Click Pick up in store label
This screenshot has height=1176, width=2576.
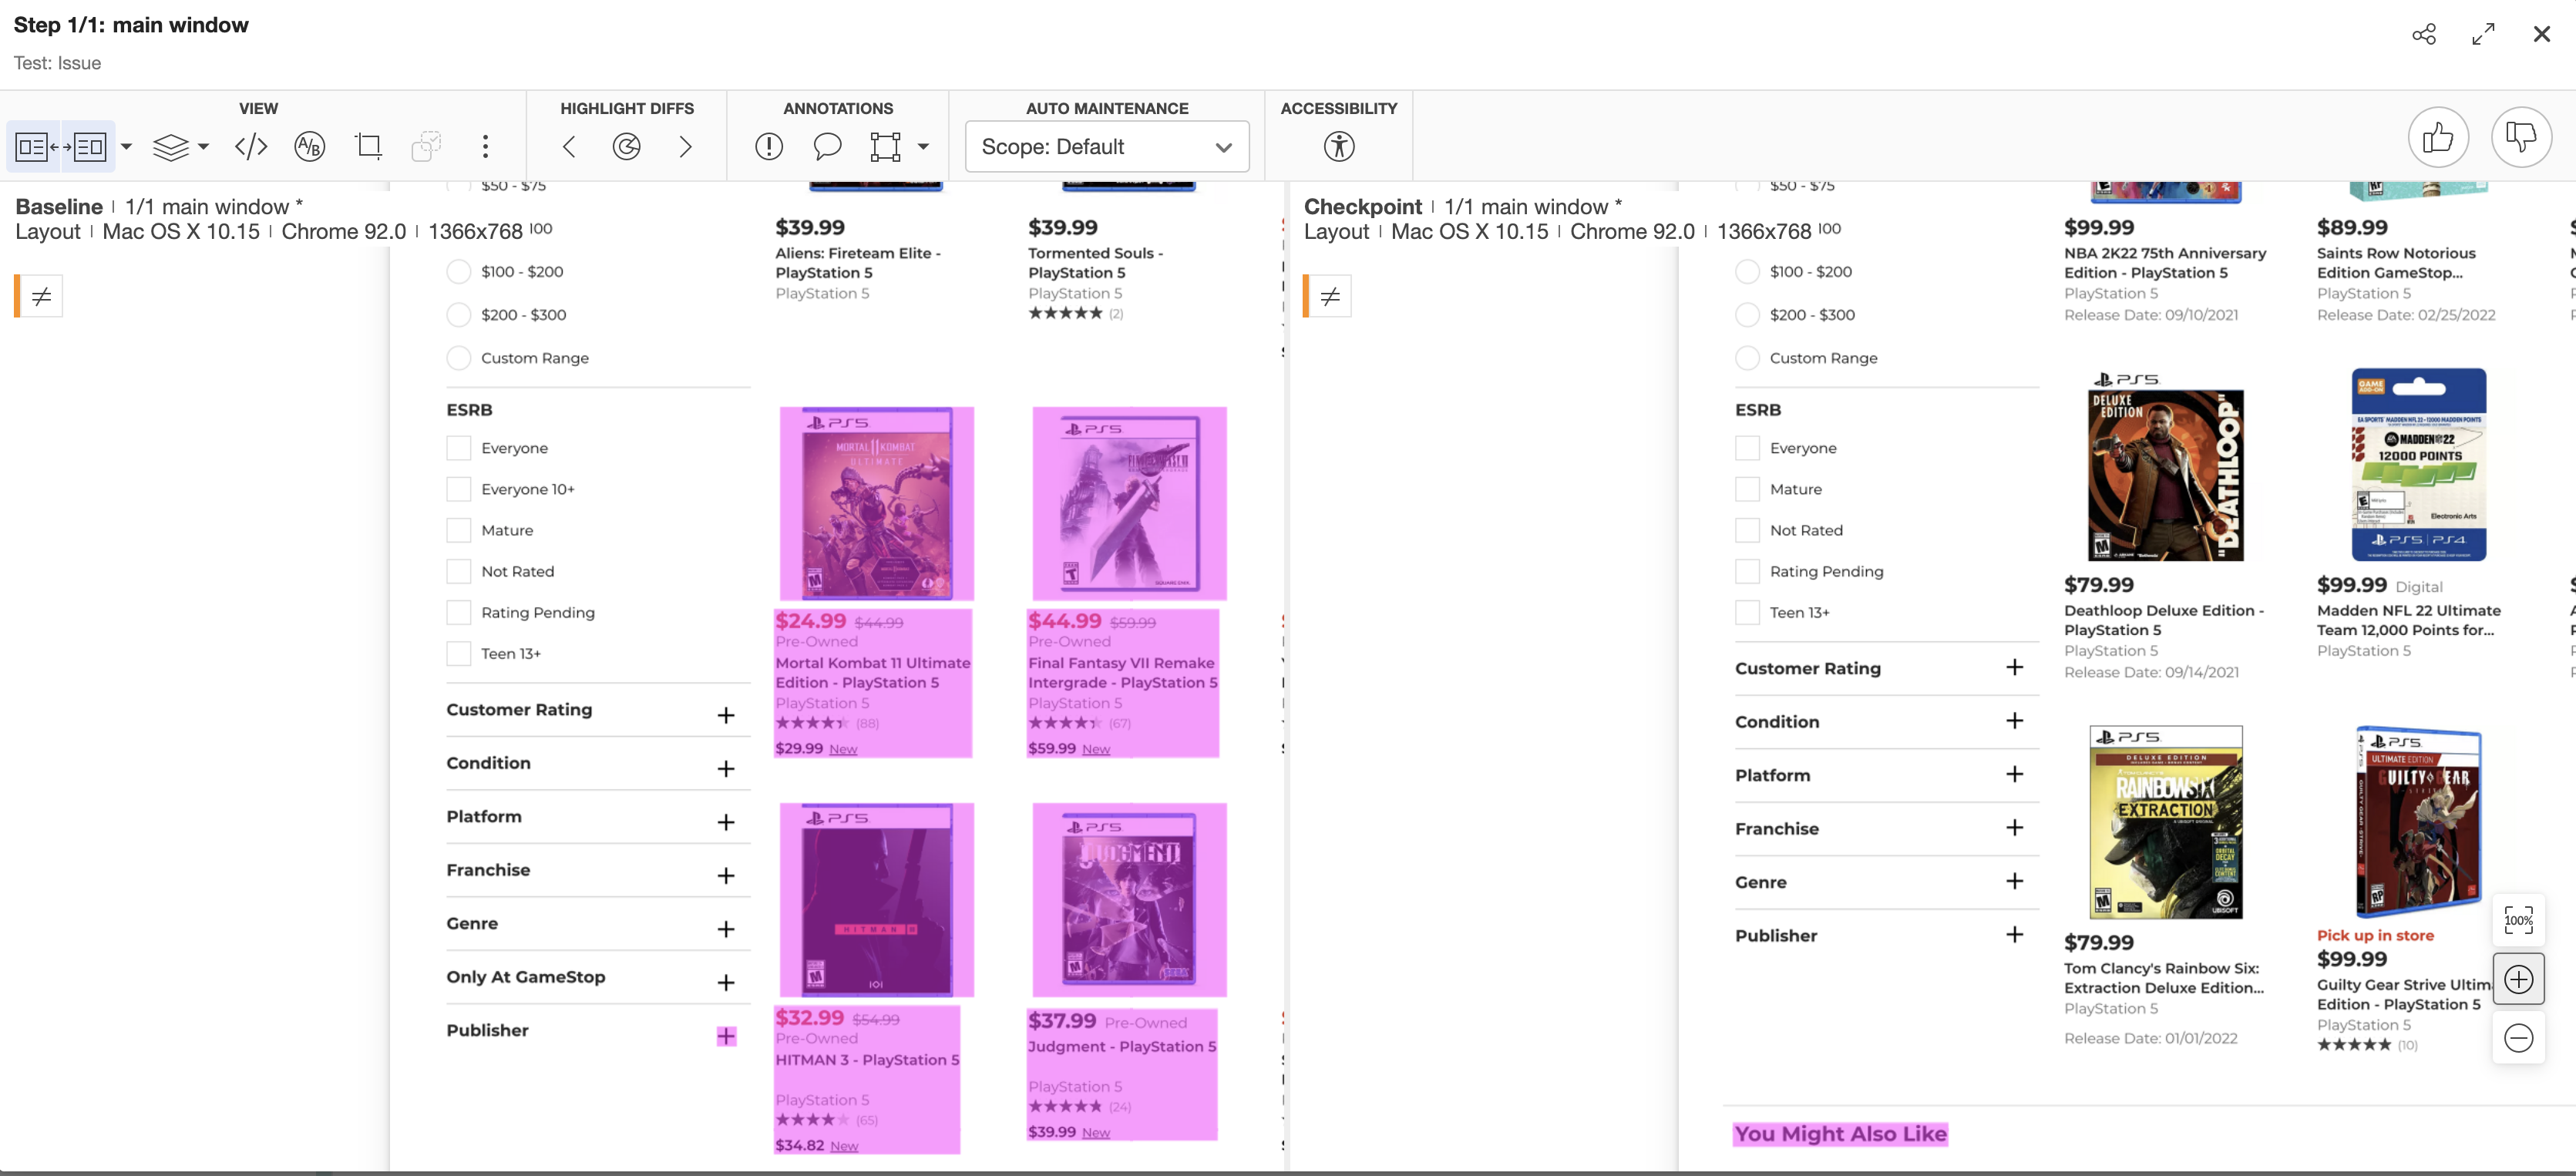[x=2375, y=935]
